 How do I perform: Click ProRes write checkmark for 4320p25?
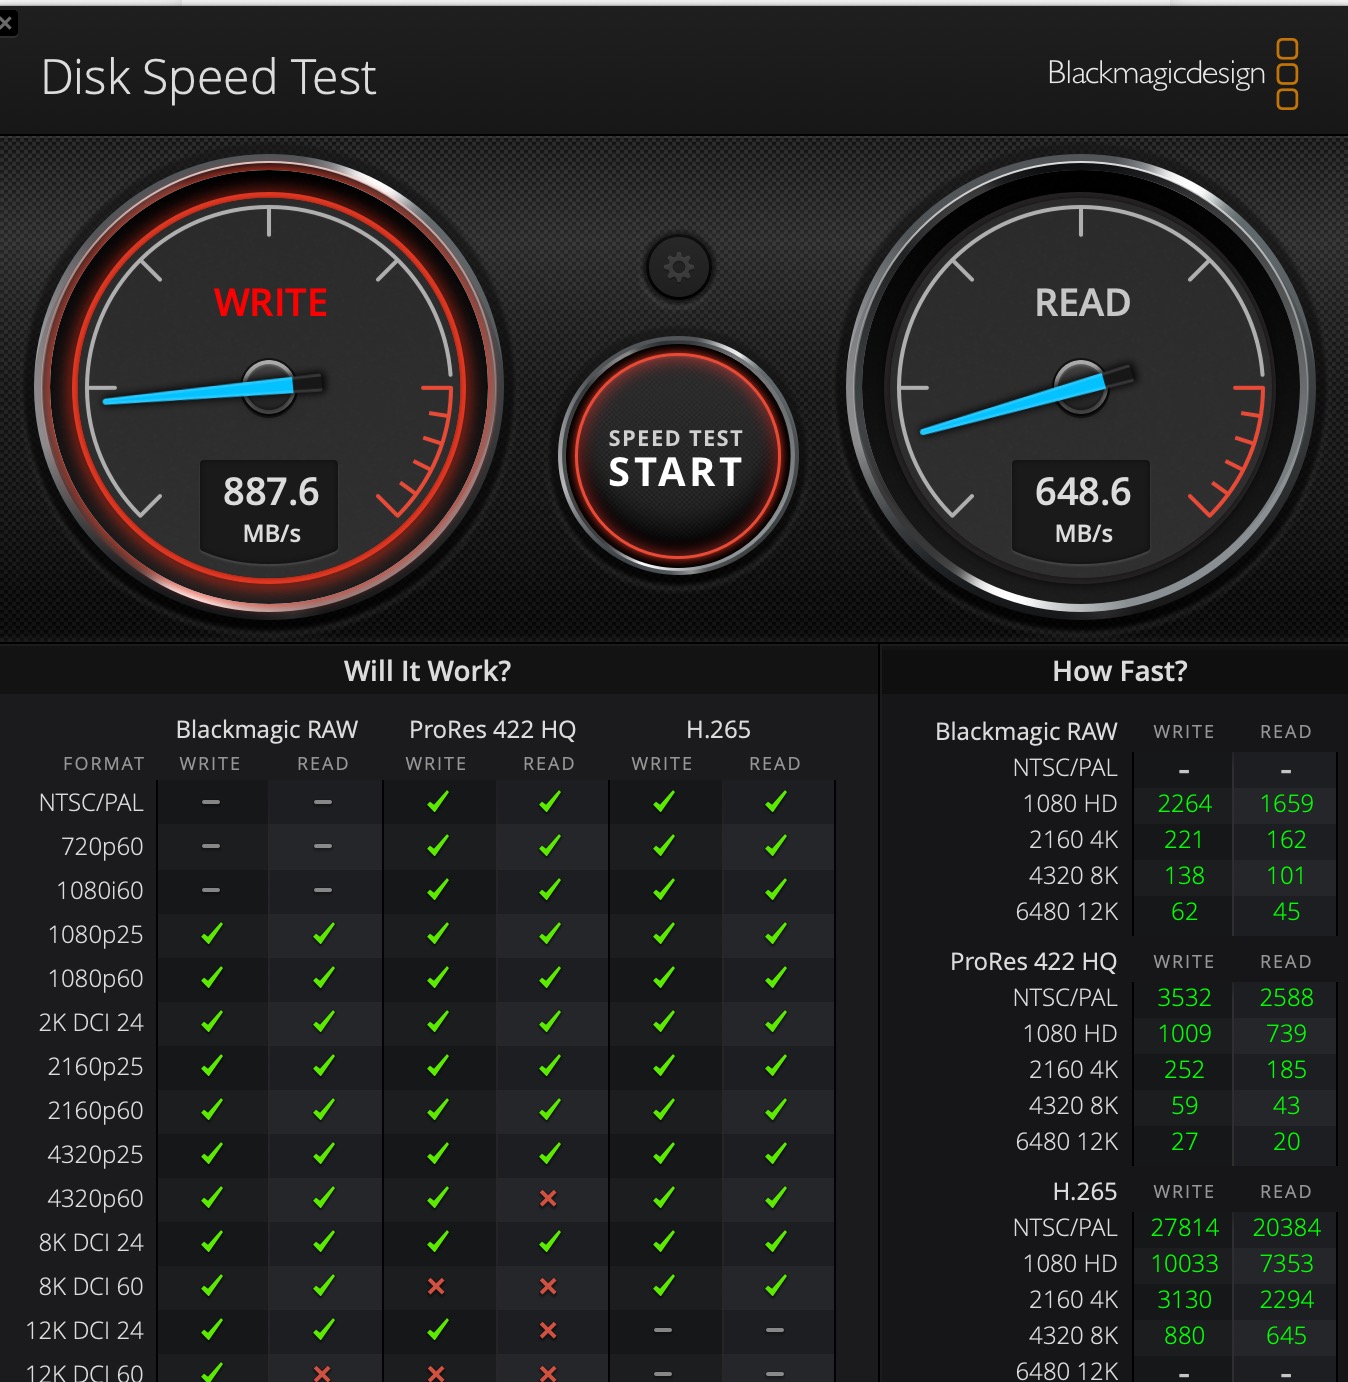437,1154
